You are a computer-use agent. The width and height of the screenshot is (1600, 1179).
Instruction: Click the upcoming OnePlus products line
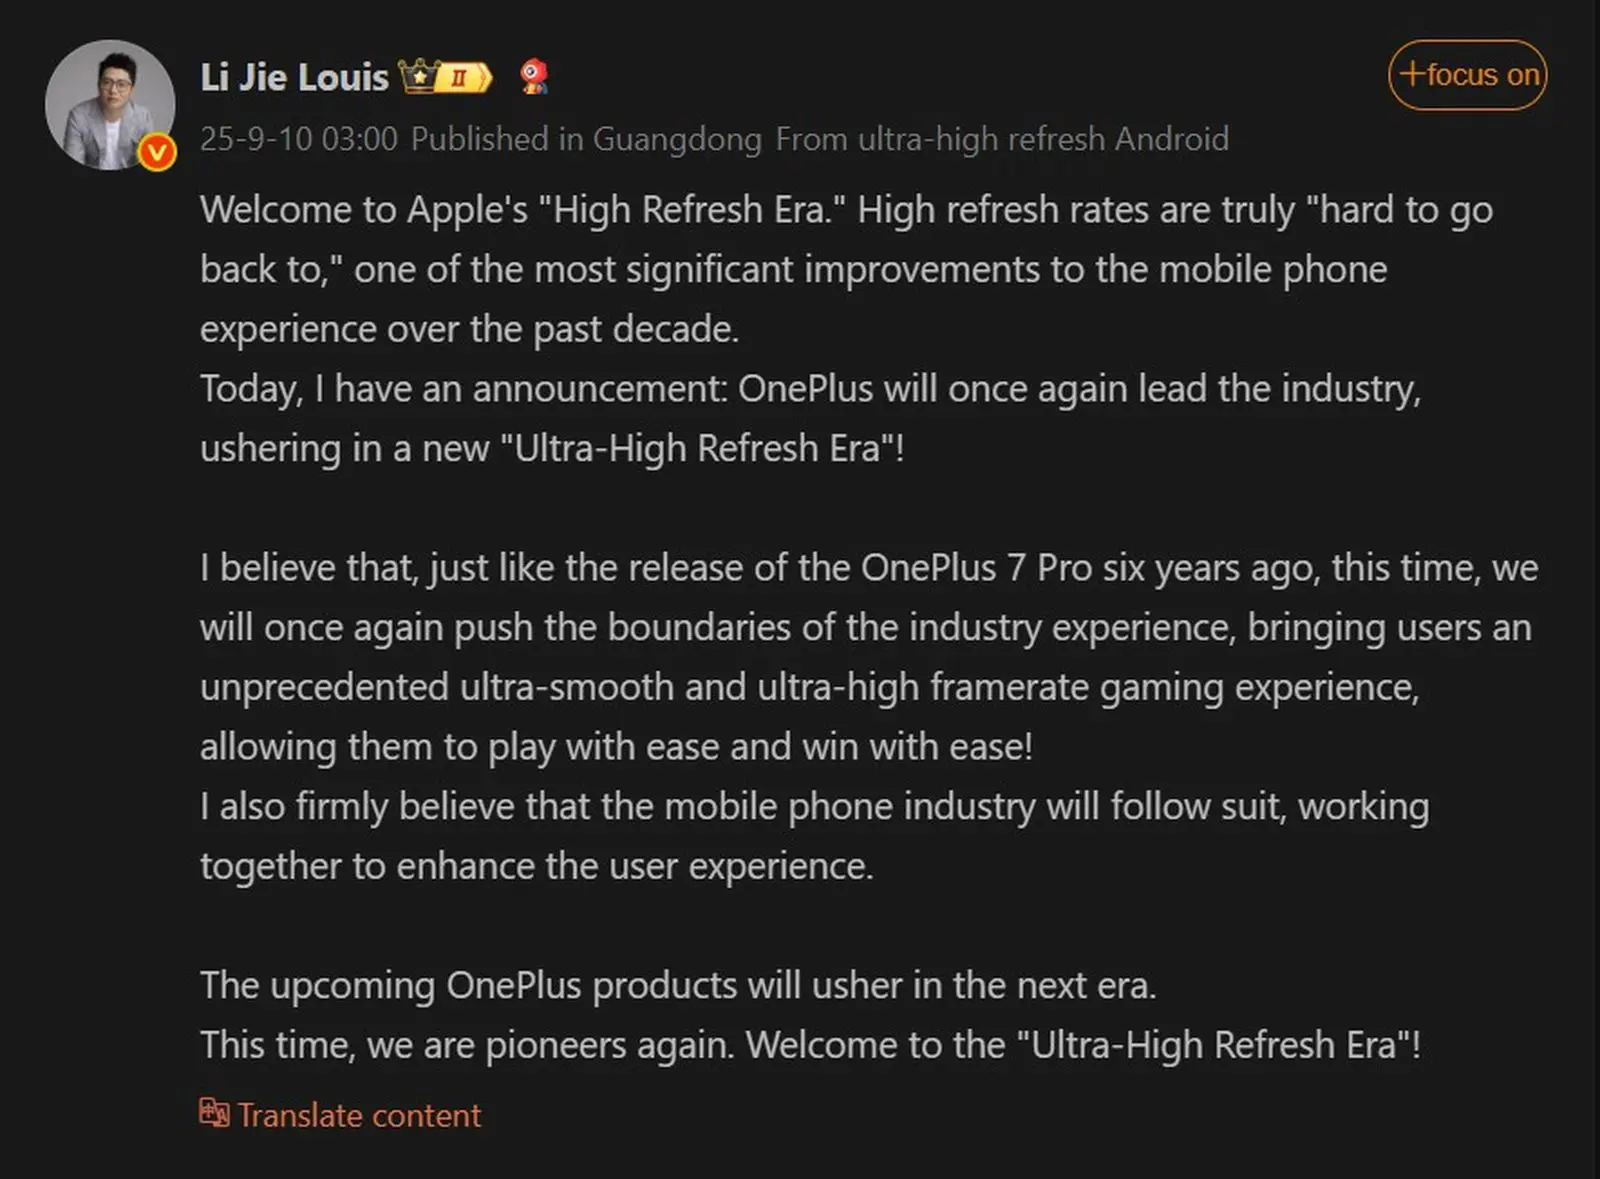tap(678, 985)
